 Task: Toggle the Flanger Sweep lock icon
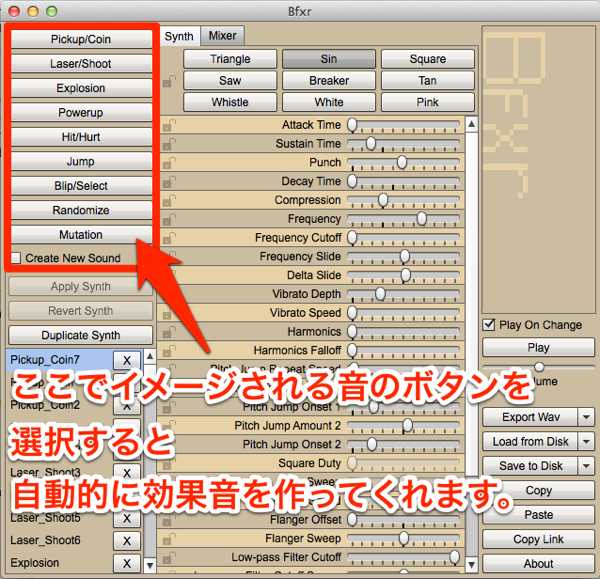169,538
